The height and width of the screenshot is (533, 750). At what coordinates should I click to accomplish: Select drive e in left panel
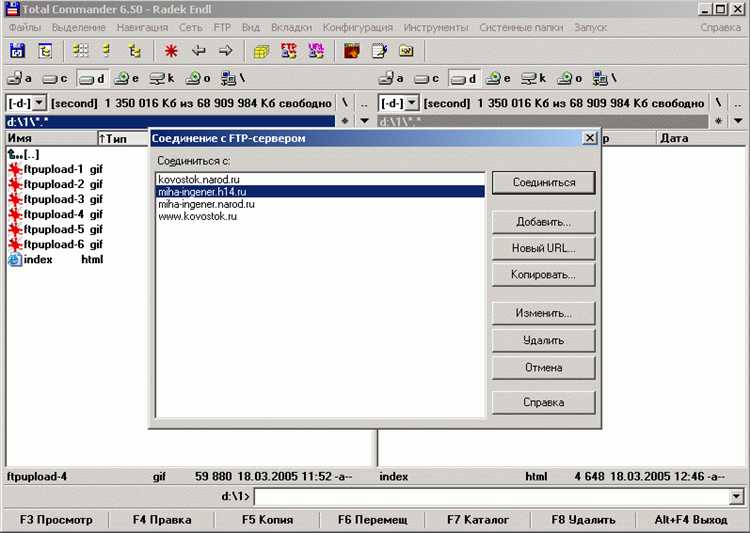pyautogui.click(x=127, y=78)
